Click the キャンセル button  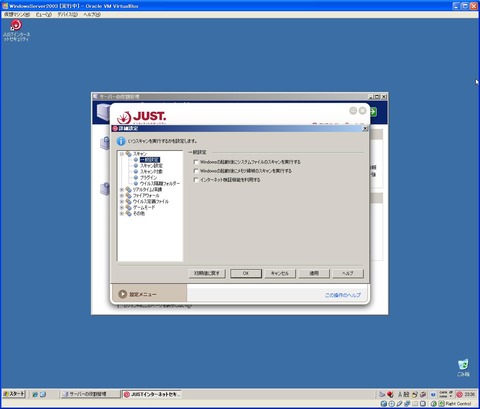point(279,273)
